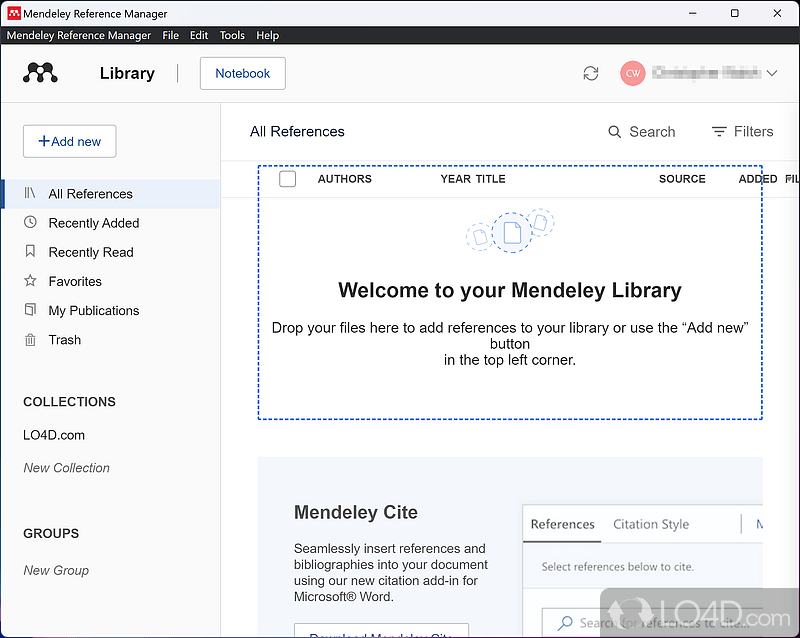
Task: Click the Mendeley Cite heading
Action: pos(356,512)
